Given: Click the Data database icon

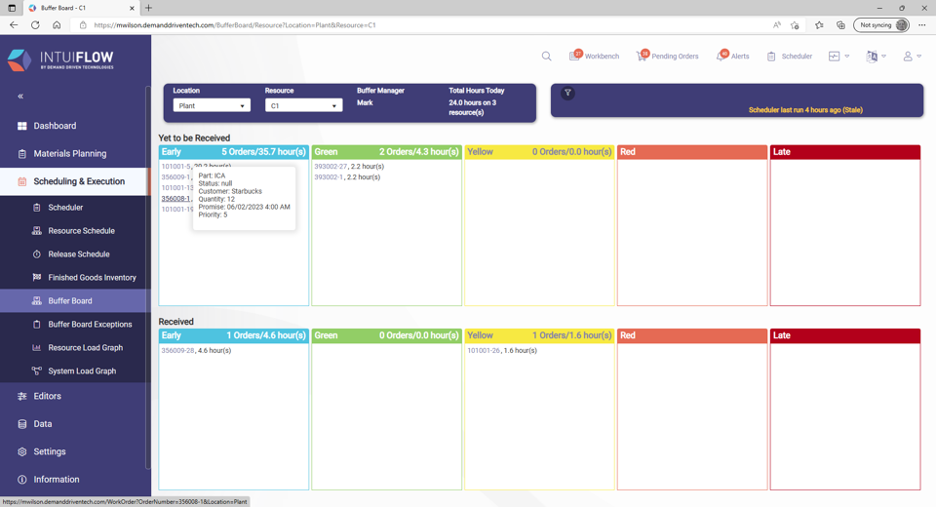Looking at the screenshot, I should (22, 424).
